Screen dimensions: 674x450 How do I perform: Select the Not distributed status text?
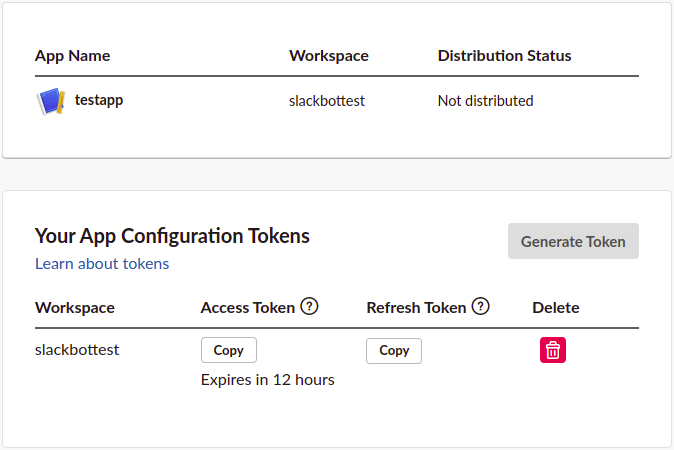pyautogui.click(x=485, y=101)
